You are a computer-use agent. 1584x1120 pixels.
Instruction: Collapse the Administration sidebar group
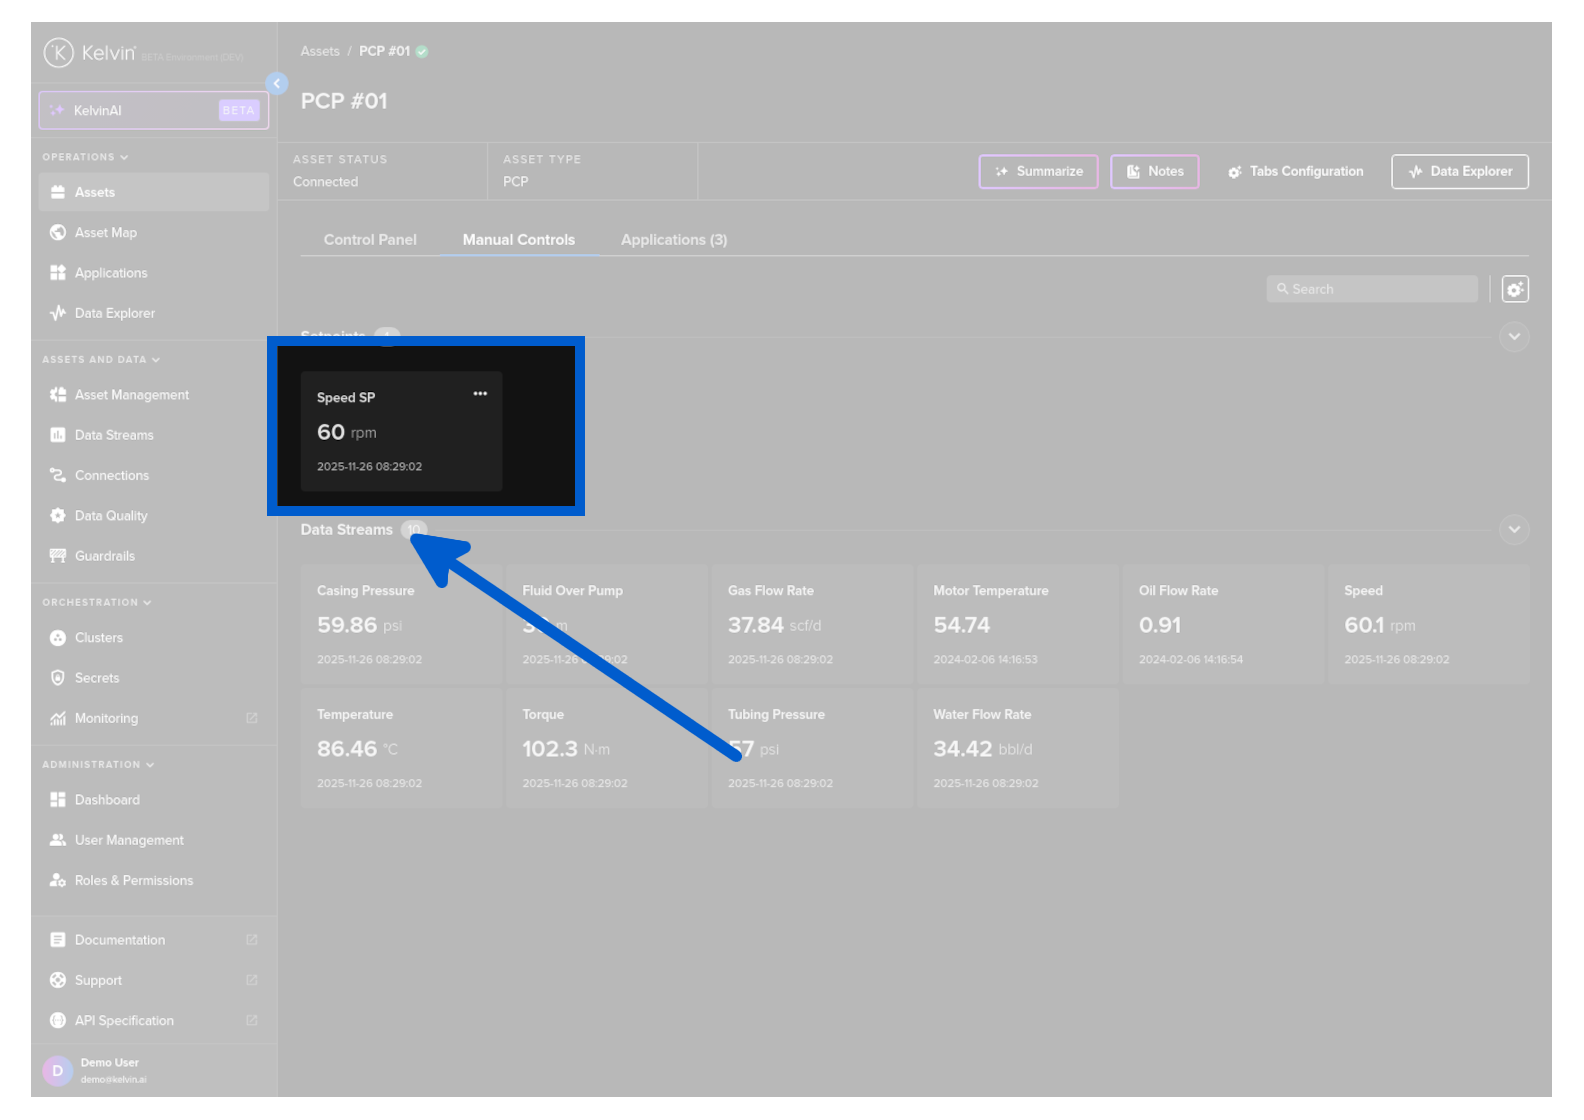(98, 765)
